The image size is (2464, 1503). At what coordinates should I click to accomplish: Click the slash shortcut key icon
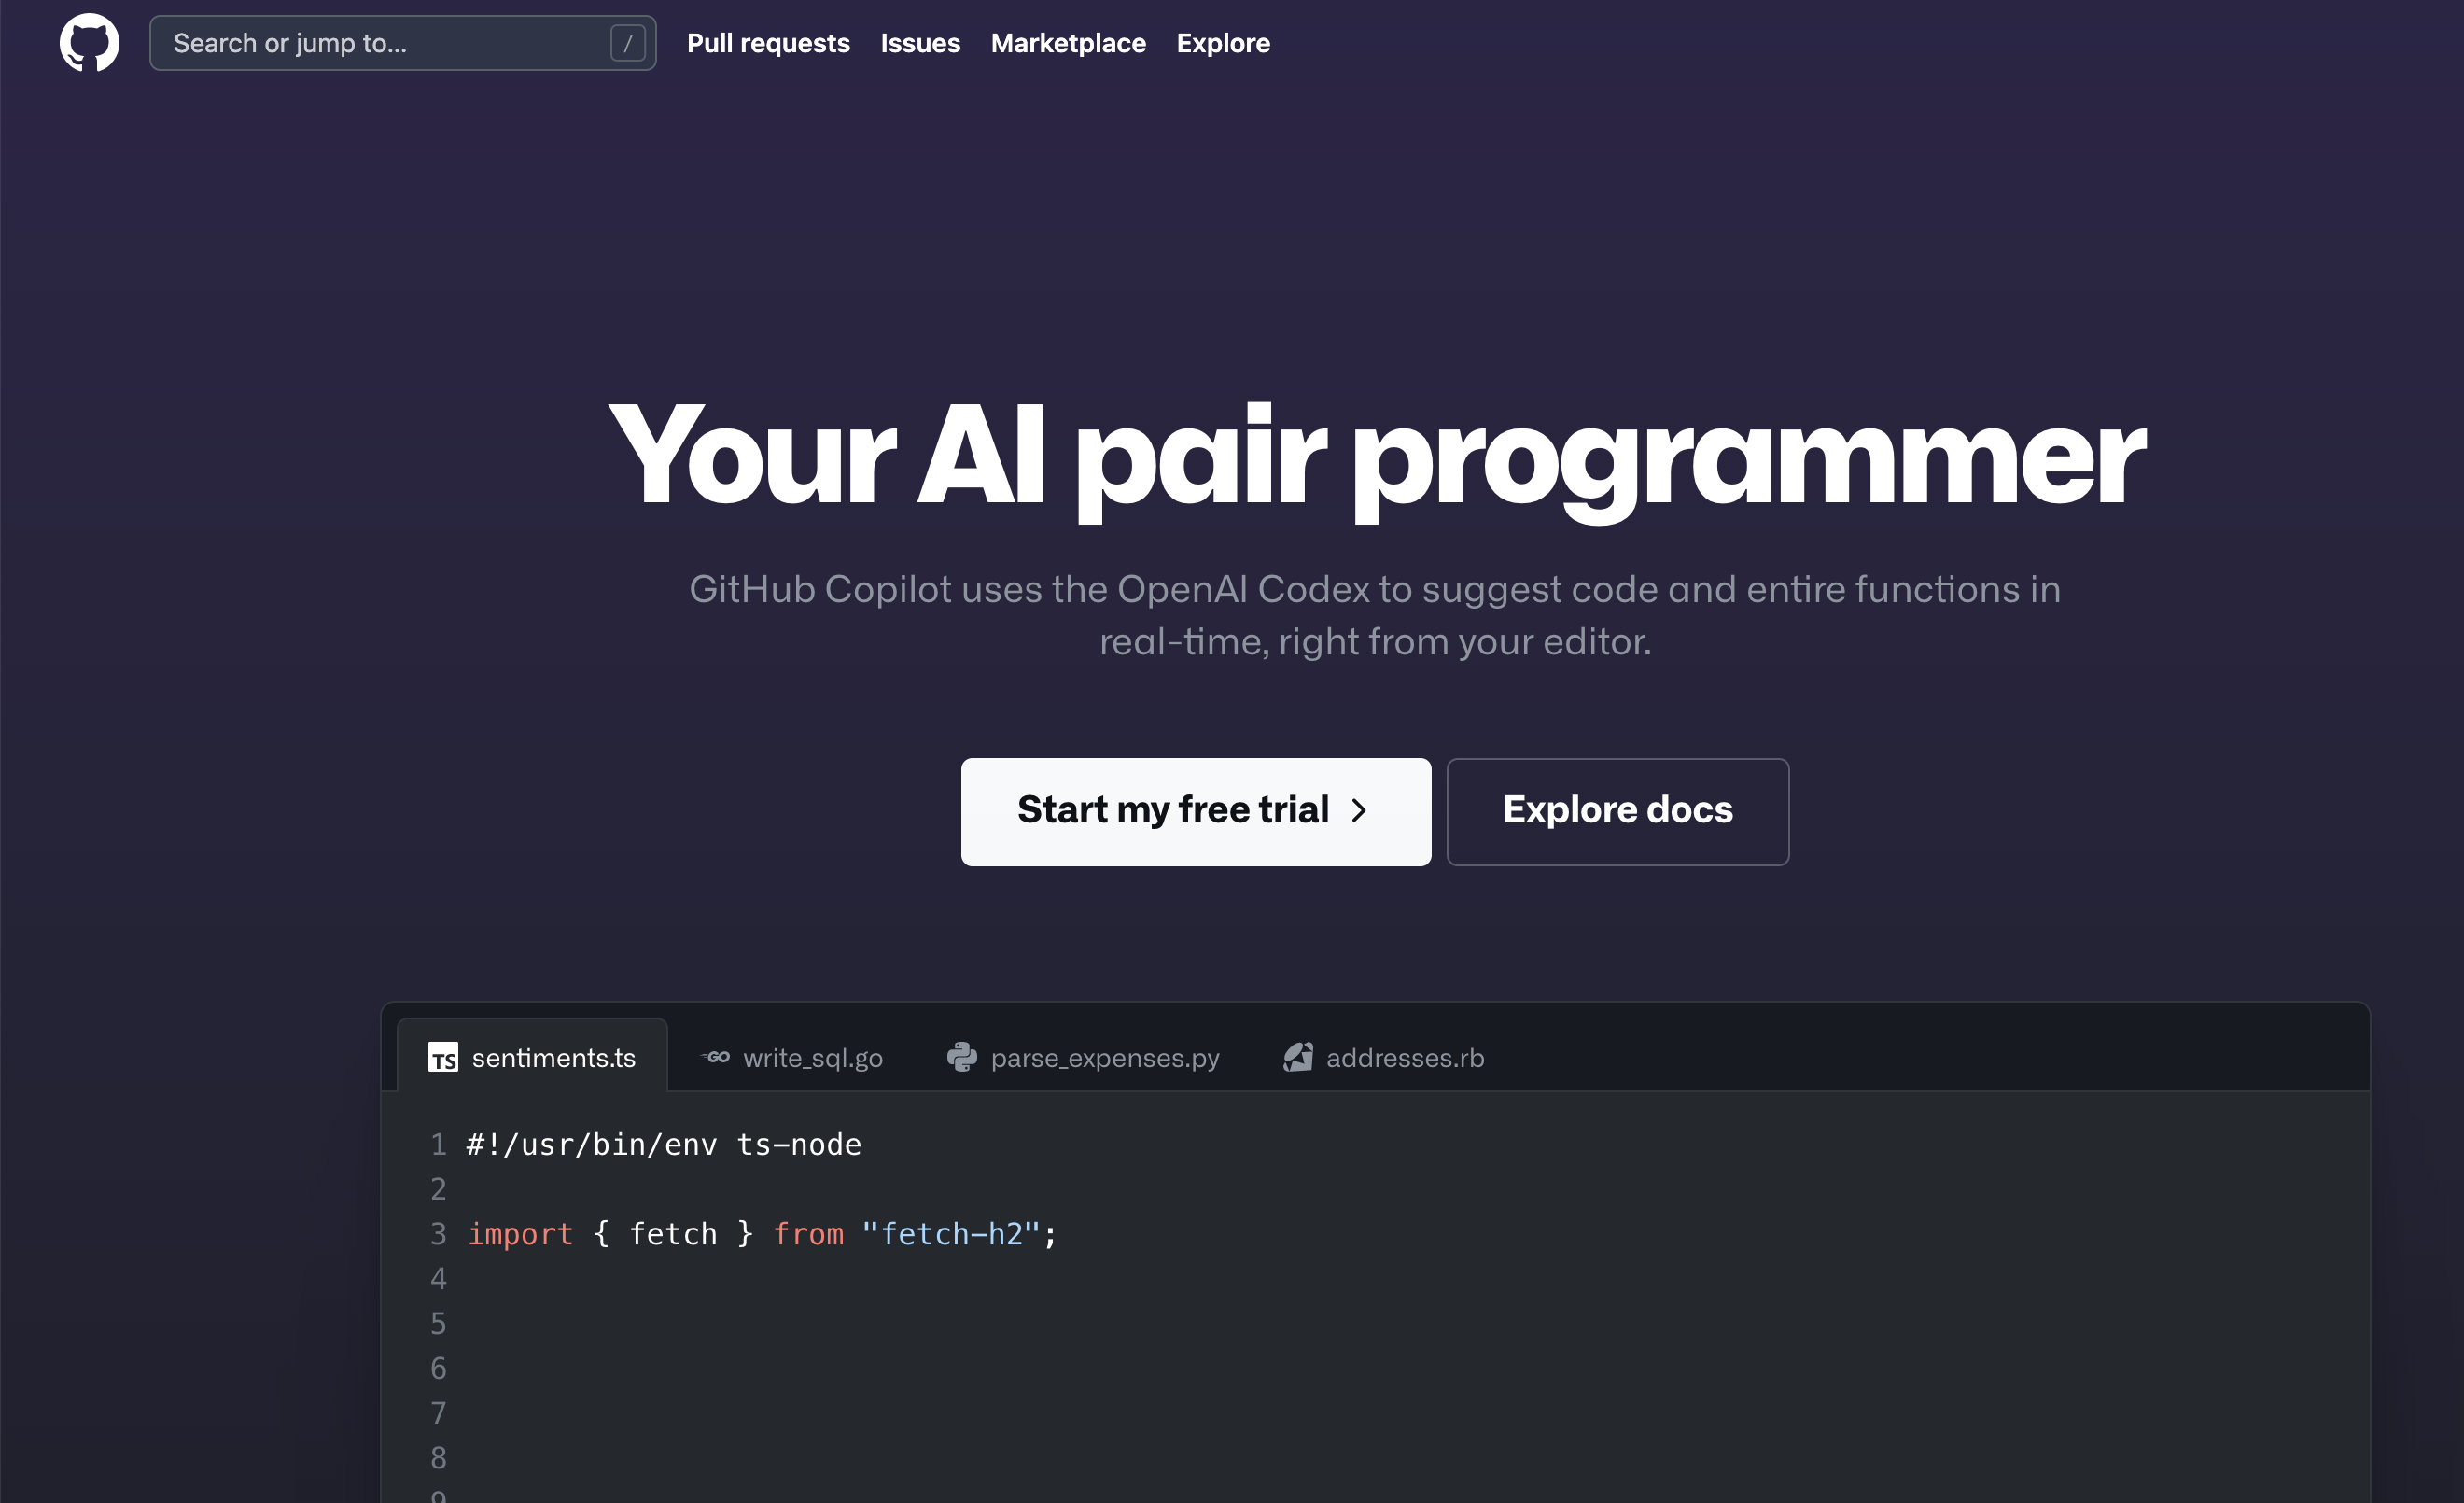tap(628, 43)
